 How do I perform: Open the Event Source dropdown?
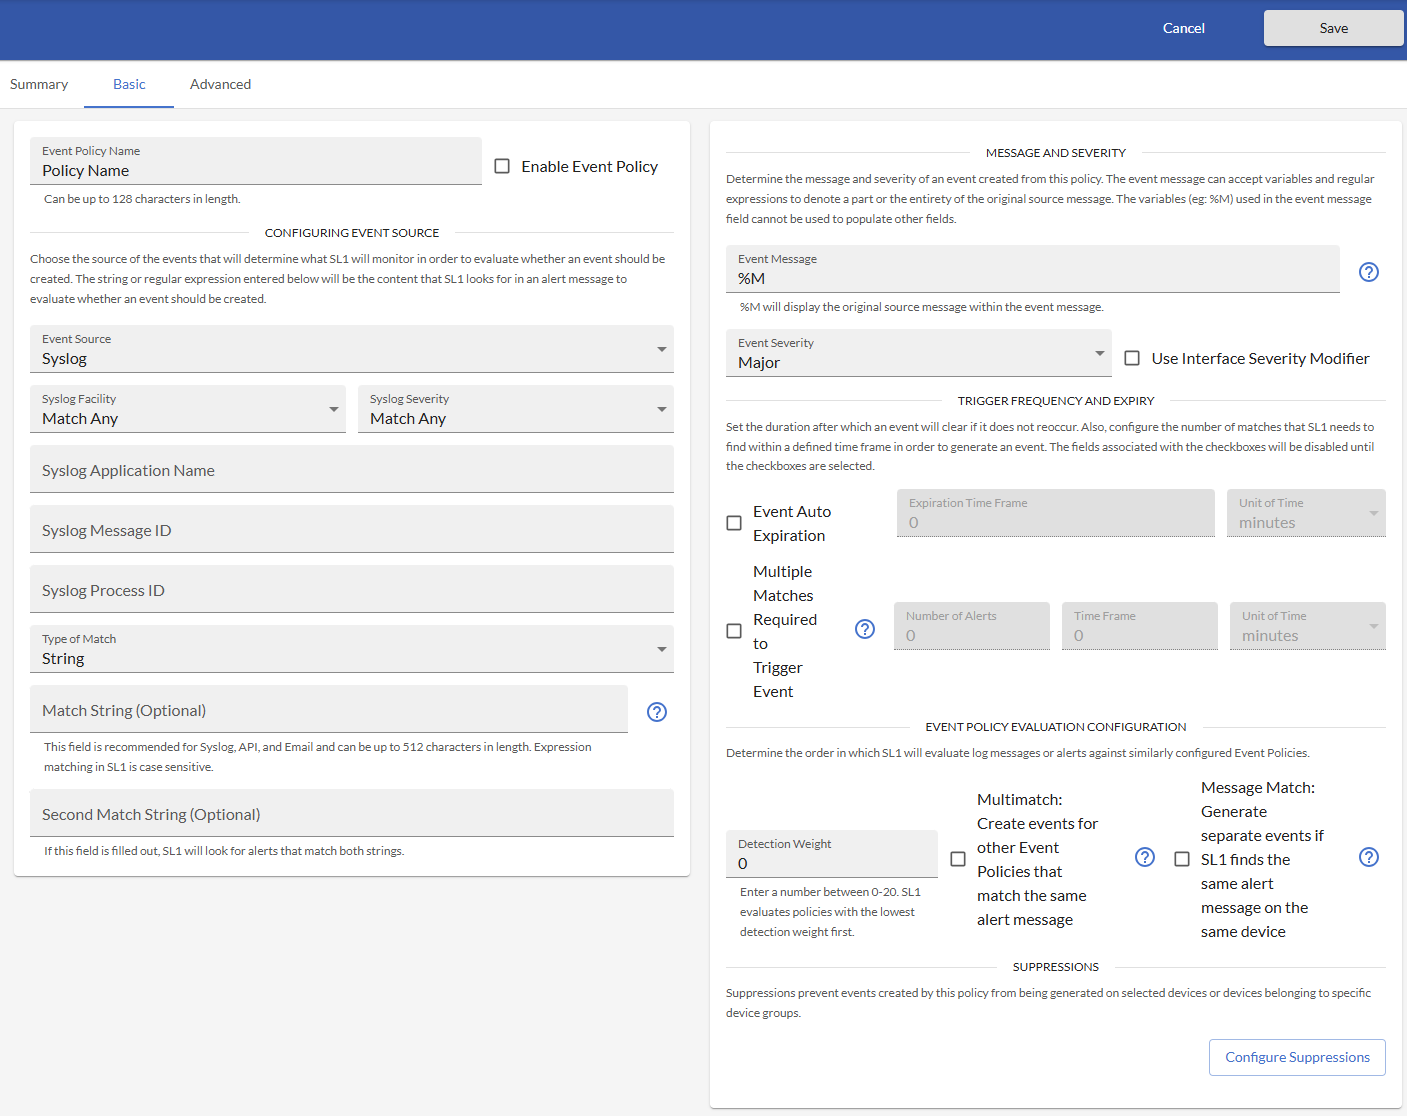coord(351,350)
